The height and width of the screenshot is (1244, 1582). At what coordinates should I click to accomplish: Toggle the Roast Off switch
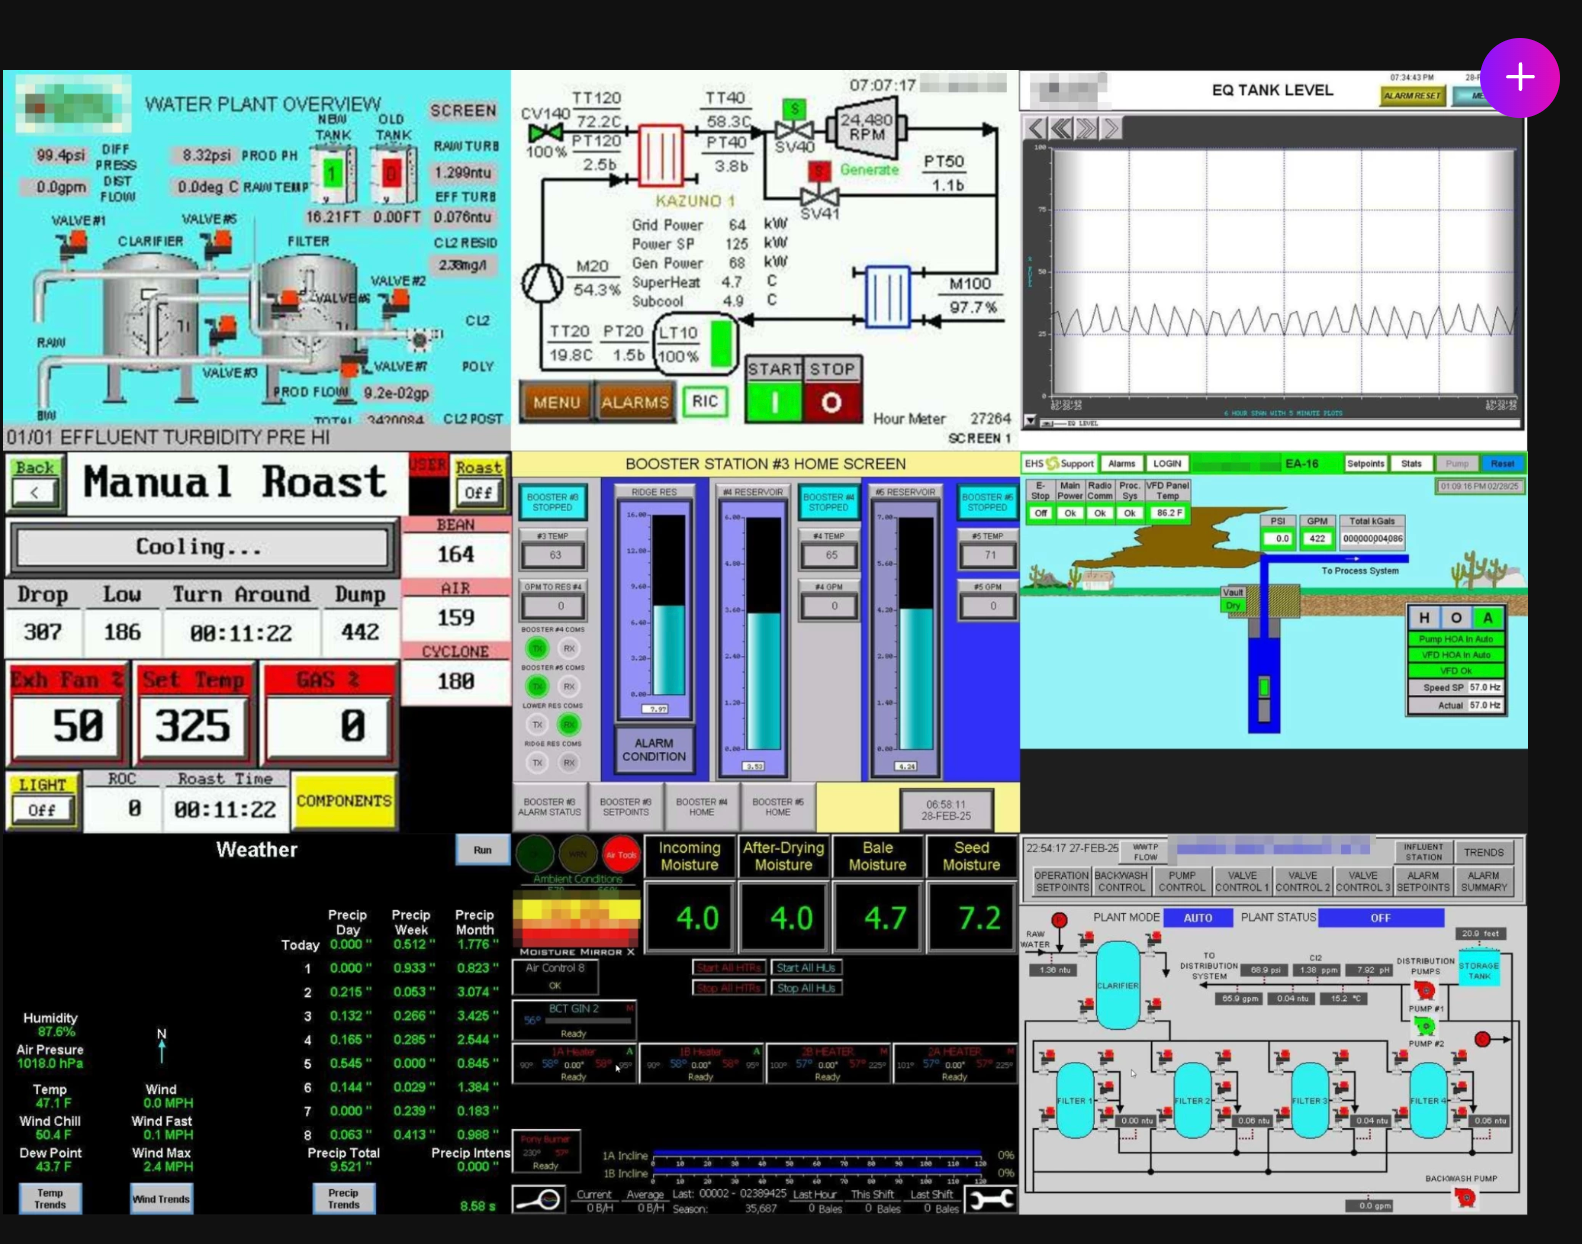[x=479, y=492]
